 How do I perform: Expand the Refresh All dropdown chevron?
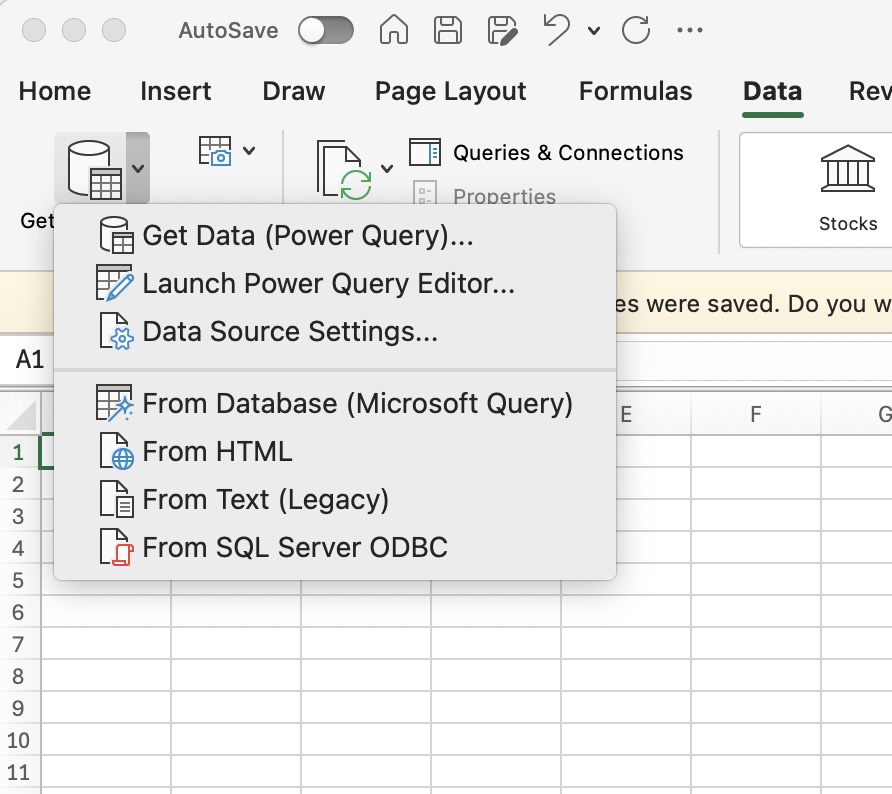[x=387, y=168]
